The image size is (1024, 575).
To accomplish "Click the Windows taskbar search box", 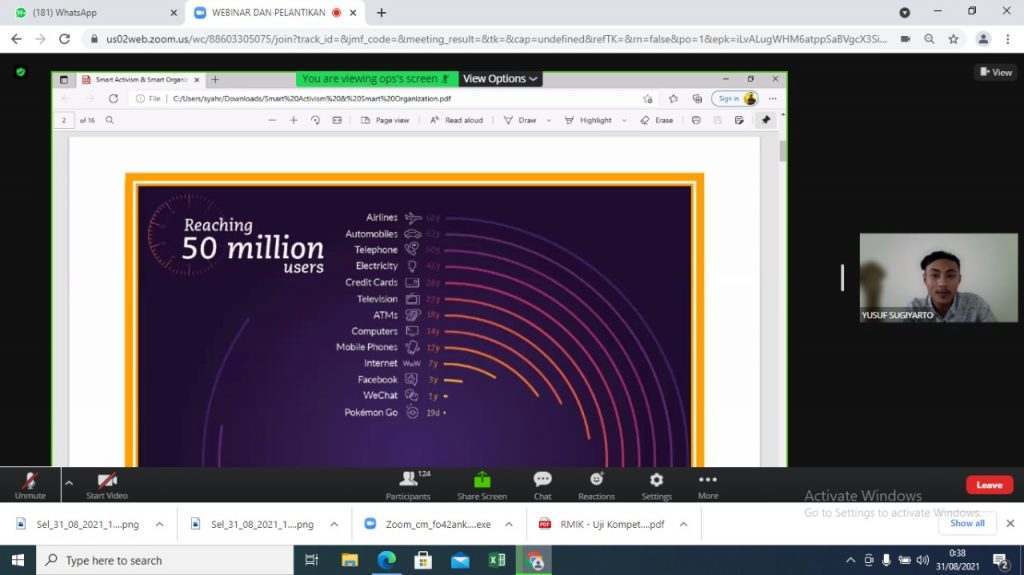I will click(x=165, y=560).
